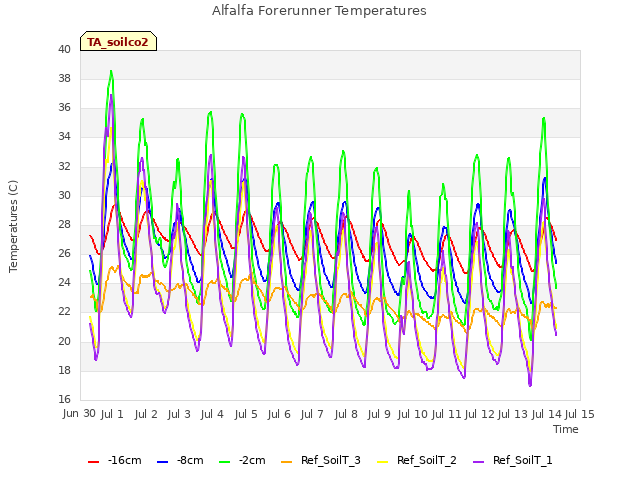Viewport: 640px width, 480px height.
Task: Click the Jul 7 x-axis tick label
Action: click(312, 414)
